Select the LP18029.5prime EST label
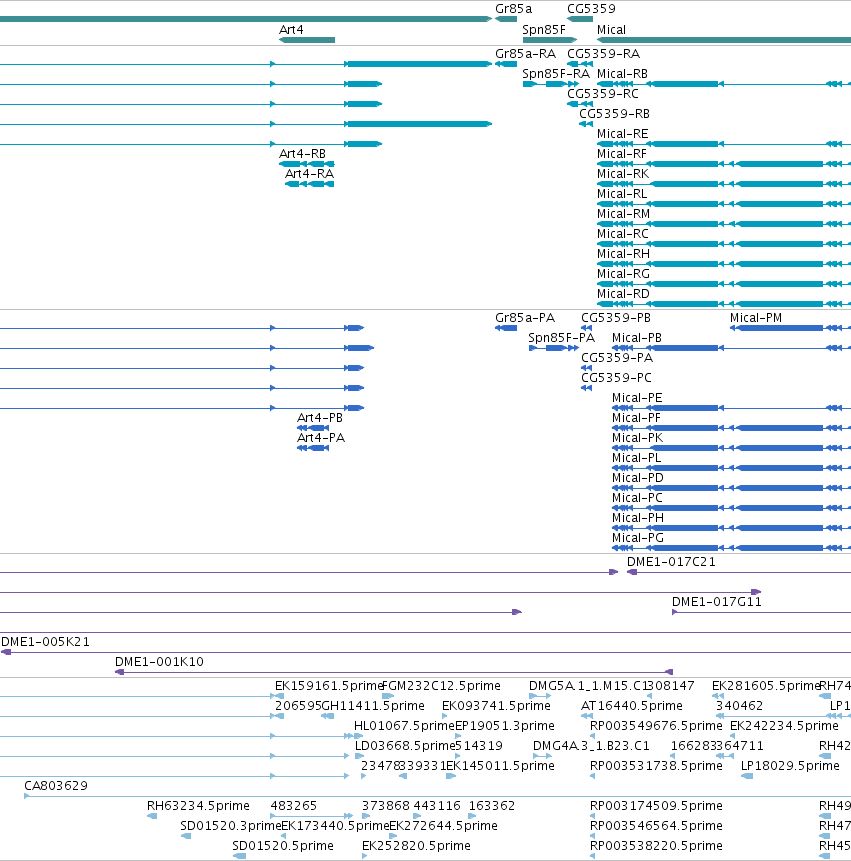The width and height of the screenshot is (851, 861). tap(790, 765)
